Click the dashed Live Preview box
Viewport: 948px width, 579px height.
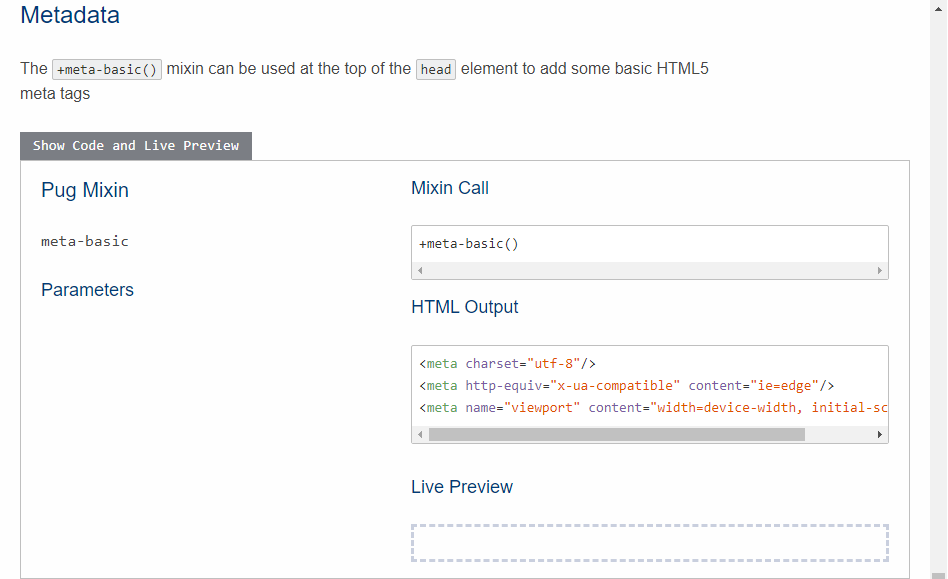point(650,543)
